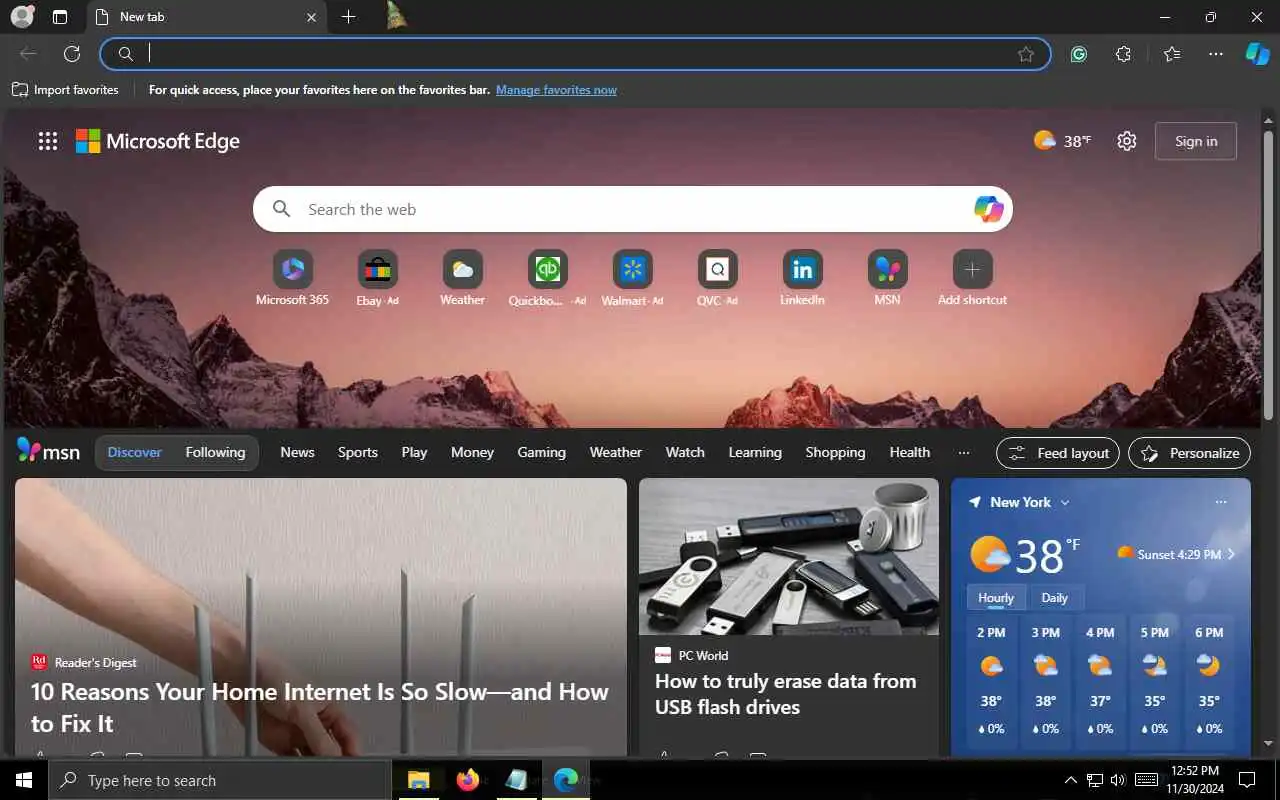Add page to favorites with the star icon
The width and height of the screenshot is (1280, 800).
(x=1026, y=54)
